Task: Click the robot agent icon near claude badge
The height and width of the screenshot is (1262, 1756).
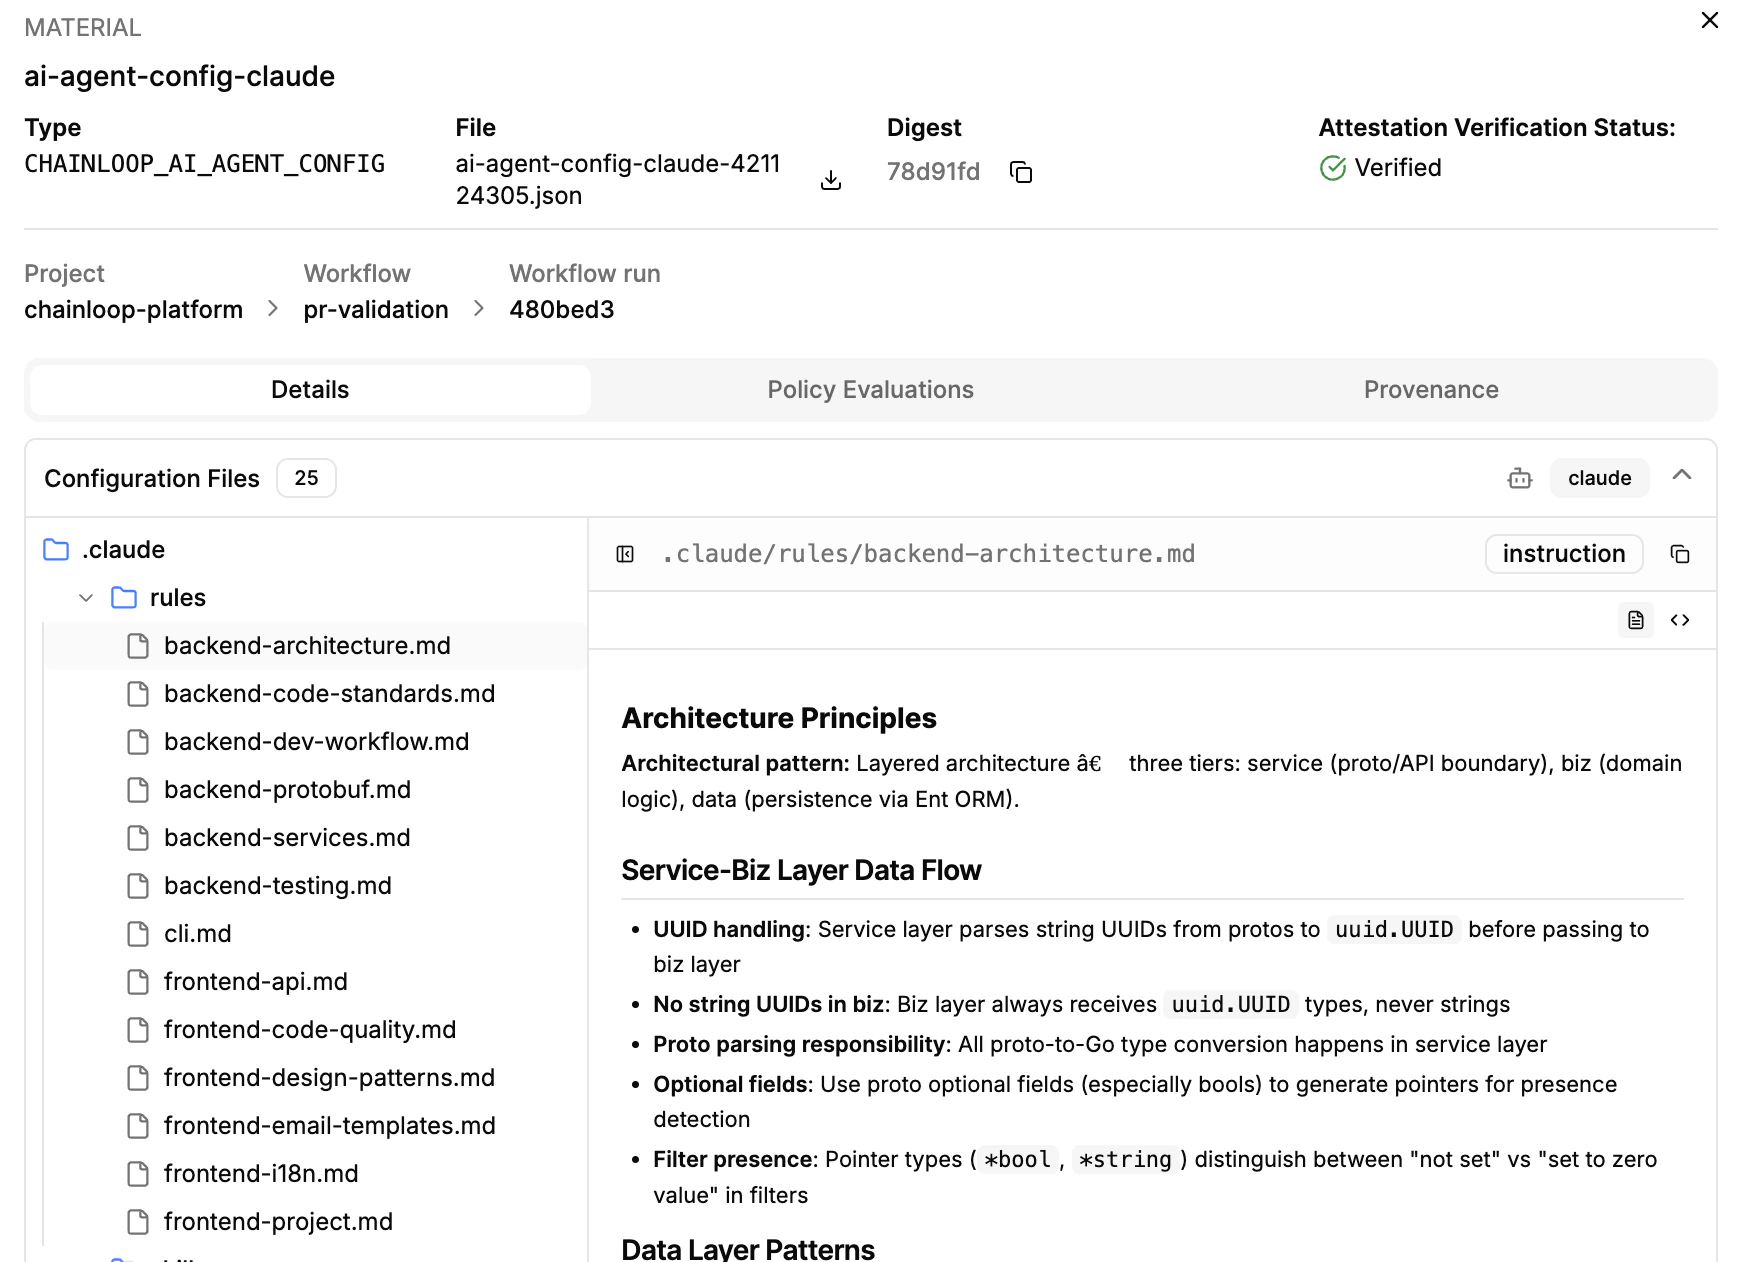Action: pyautogui.click(x=1519, y=478)
